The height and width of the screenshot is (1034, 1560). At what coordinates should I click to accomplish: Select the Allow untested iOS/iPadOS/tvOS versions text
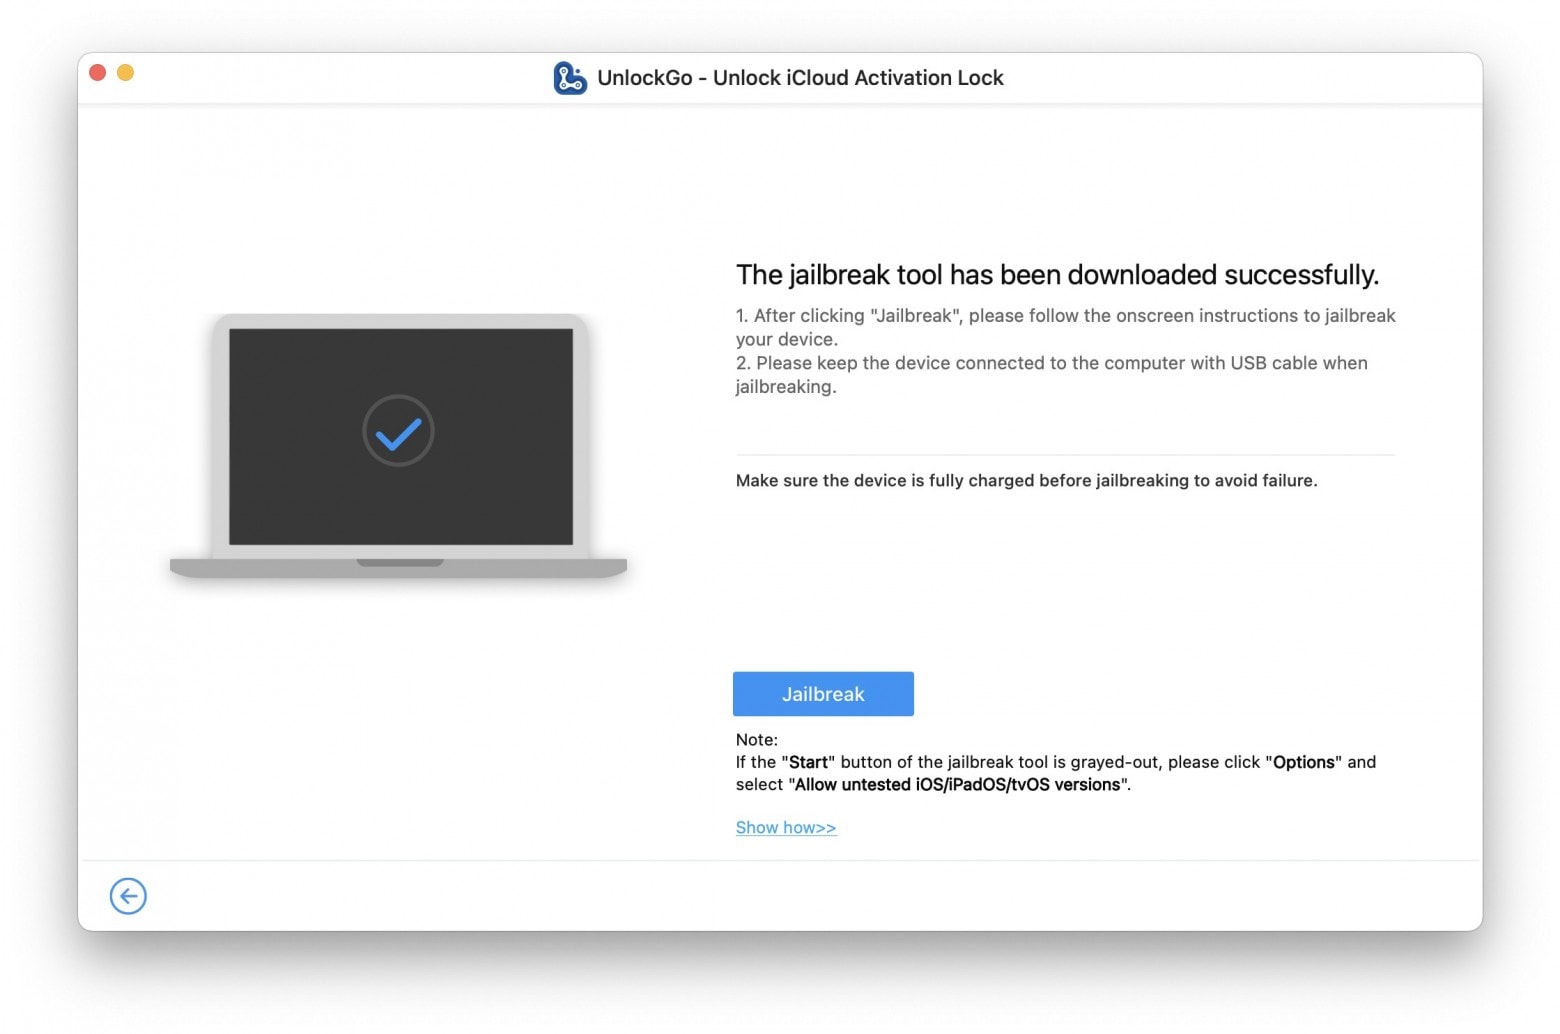click(x=955, y=784)
